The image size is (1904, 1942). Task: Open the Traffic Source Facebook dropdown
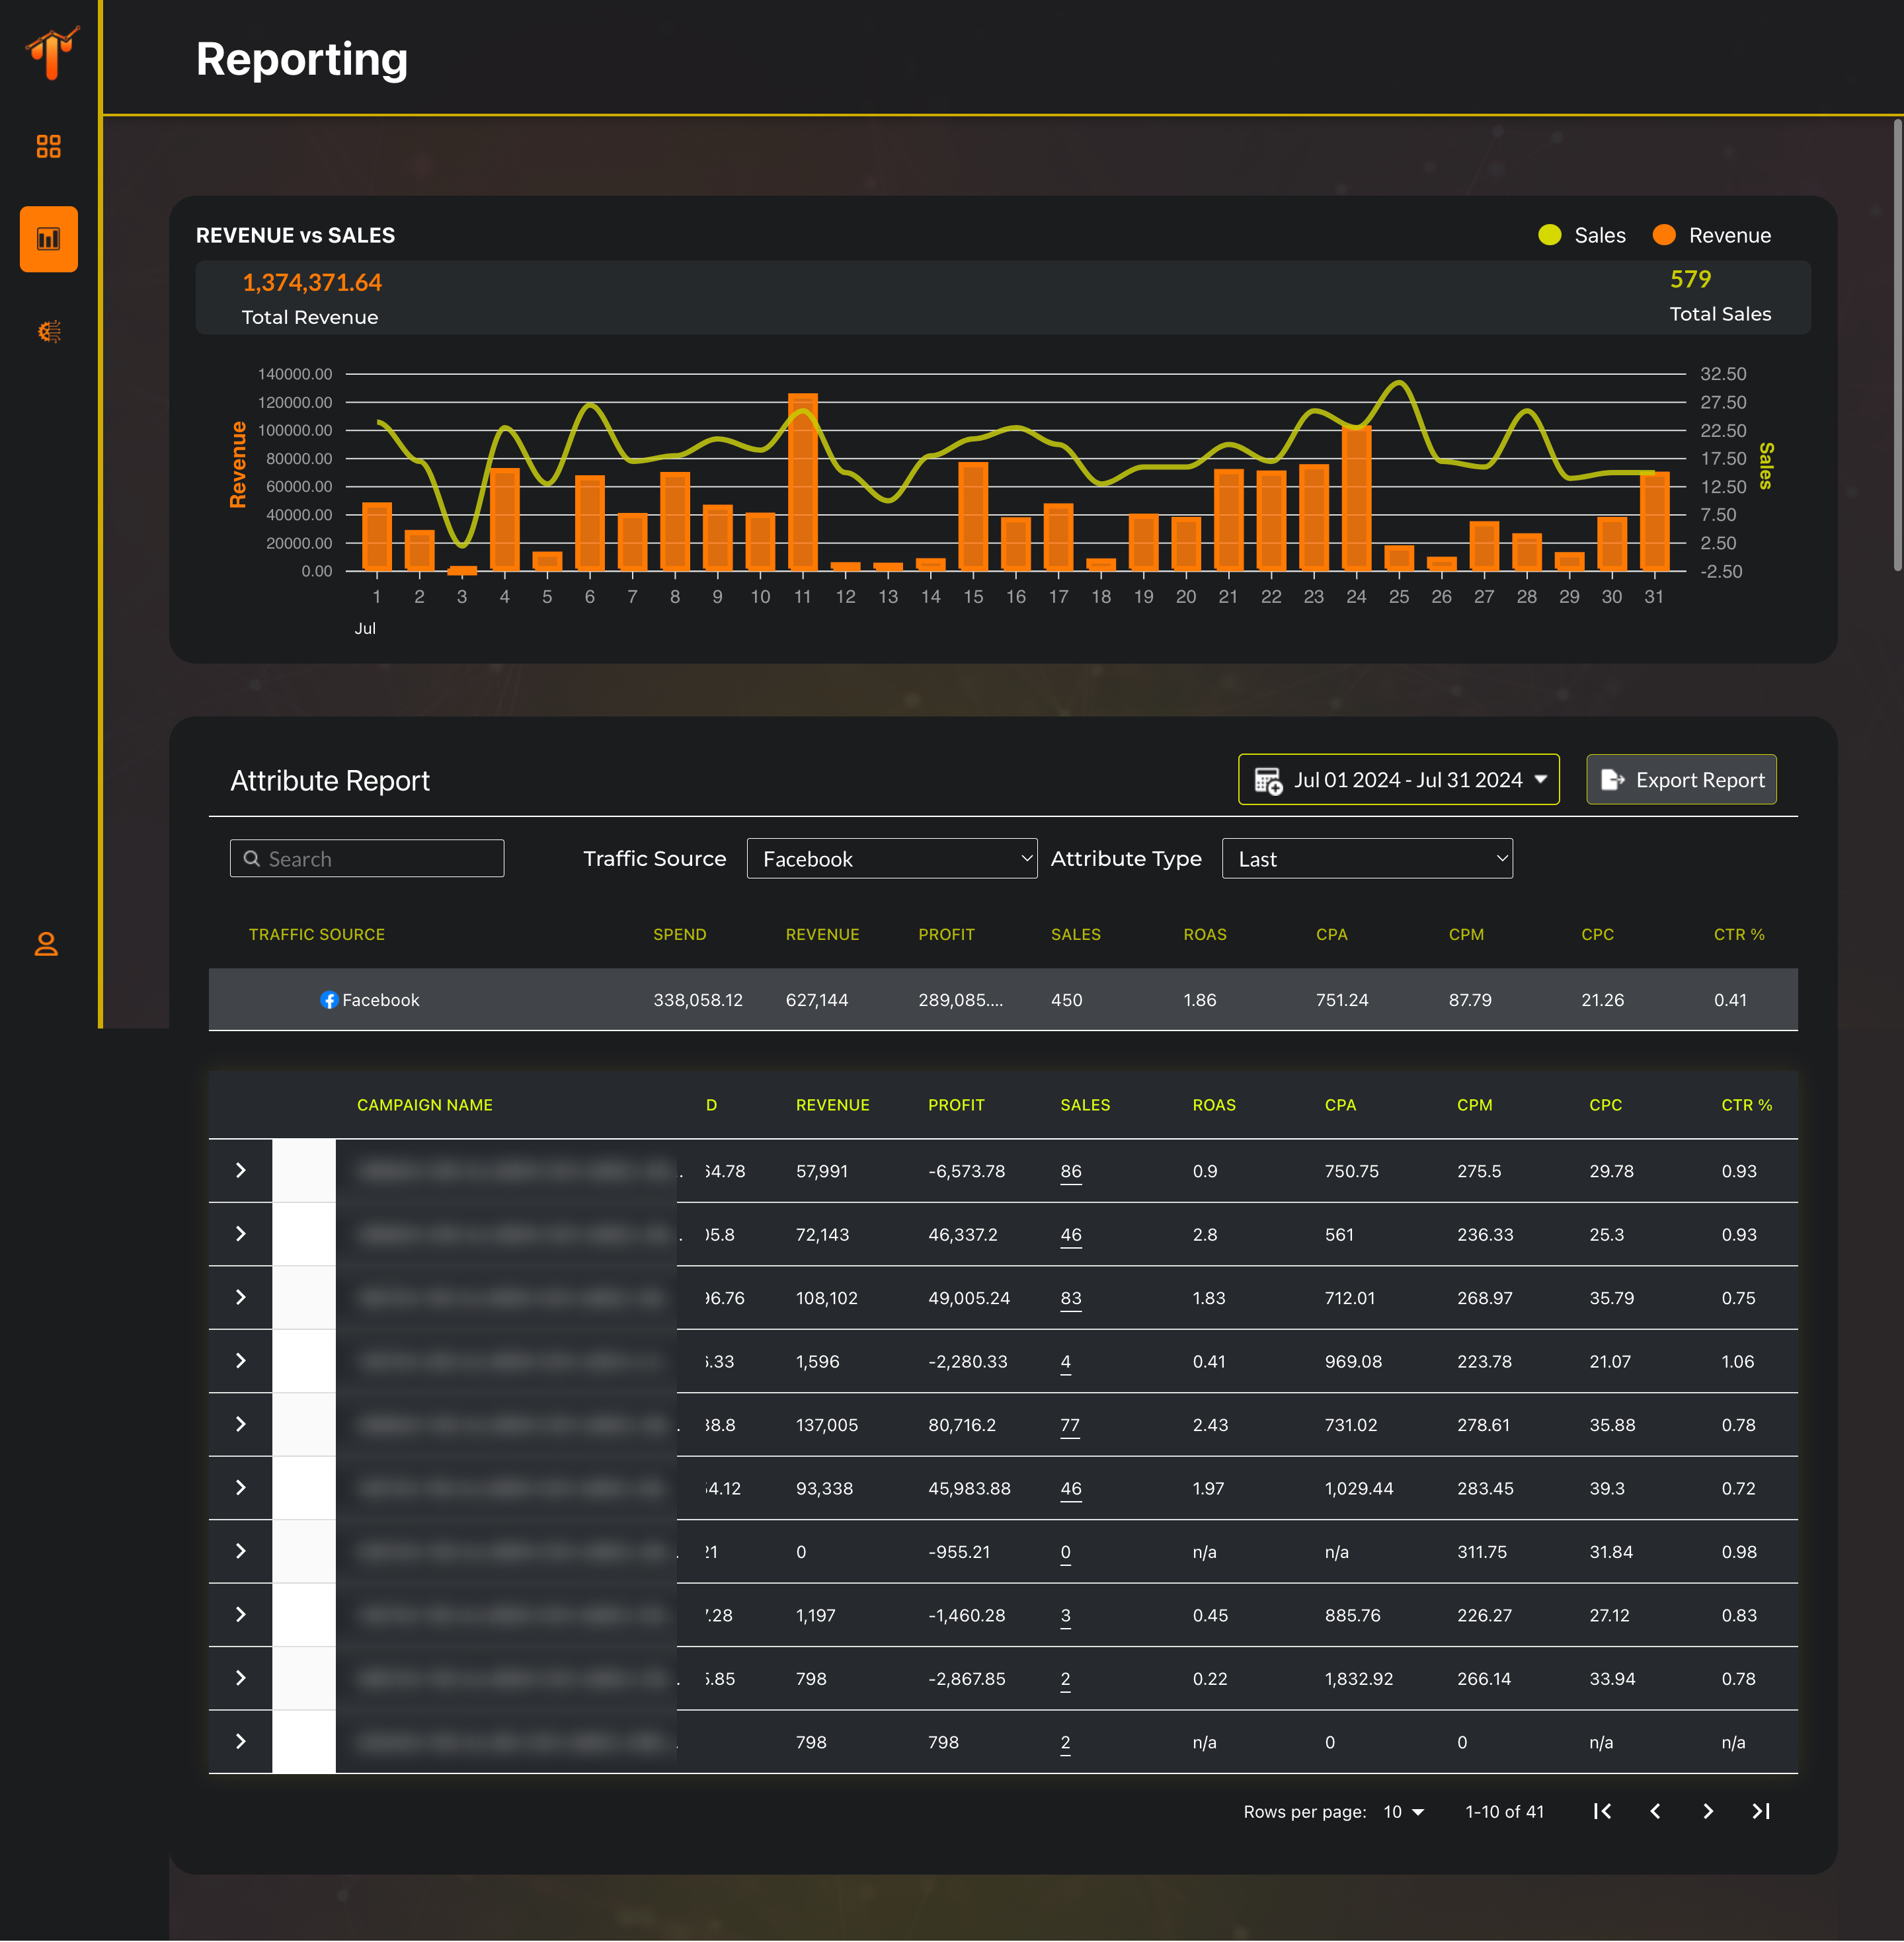click(x=891, y=859)
